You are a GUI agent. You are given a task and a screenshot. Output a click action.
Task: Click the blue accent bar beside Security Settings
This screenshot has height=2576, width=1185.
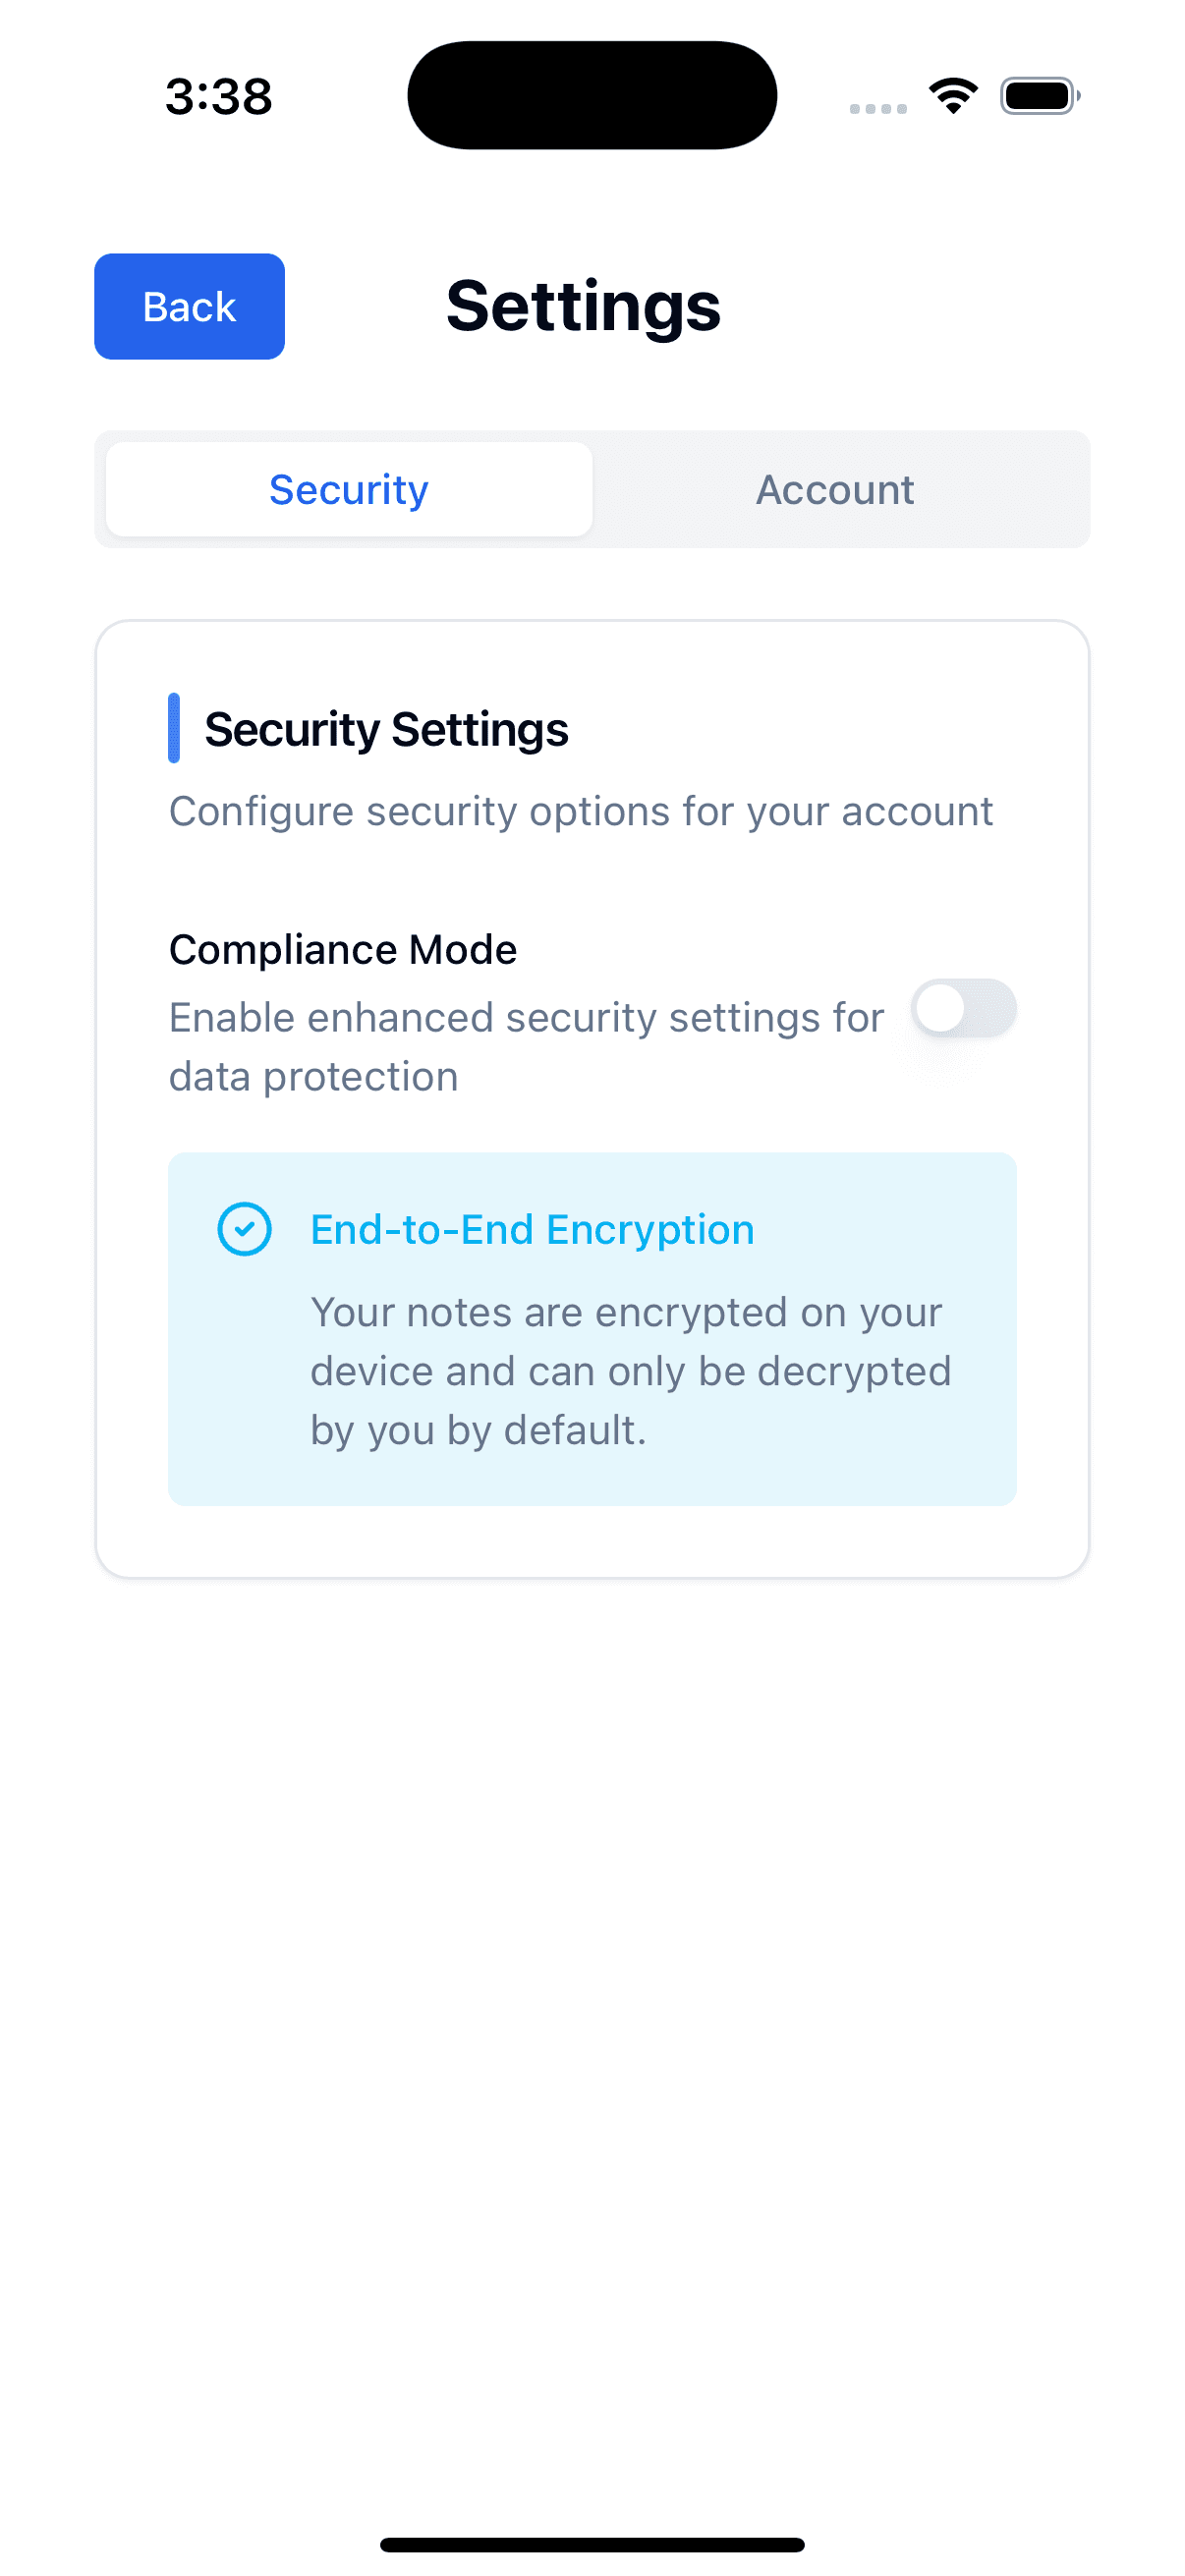(176, 728)
